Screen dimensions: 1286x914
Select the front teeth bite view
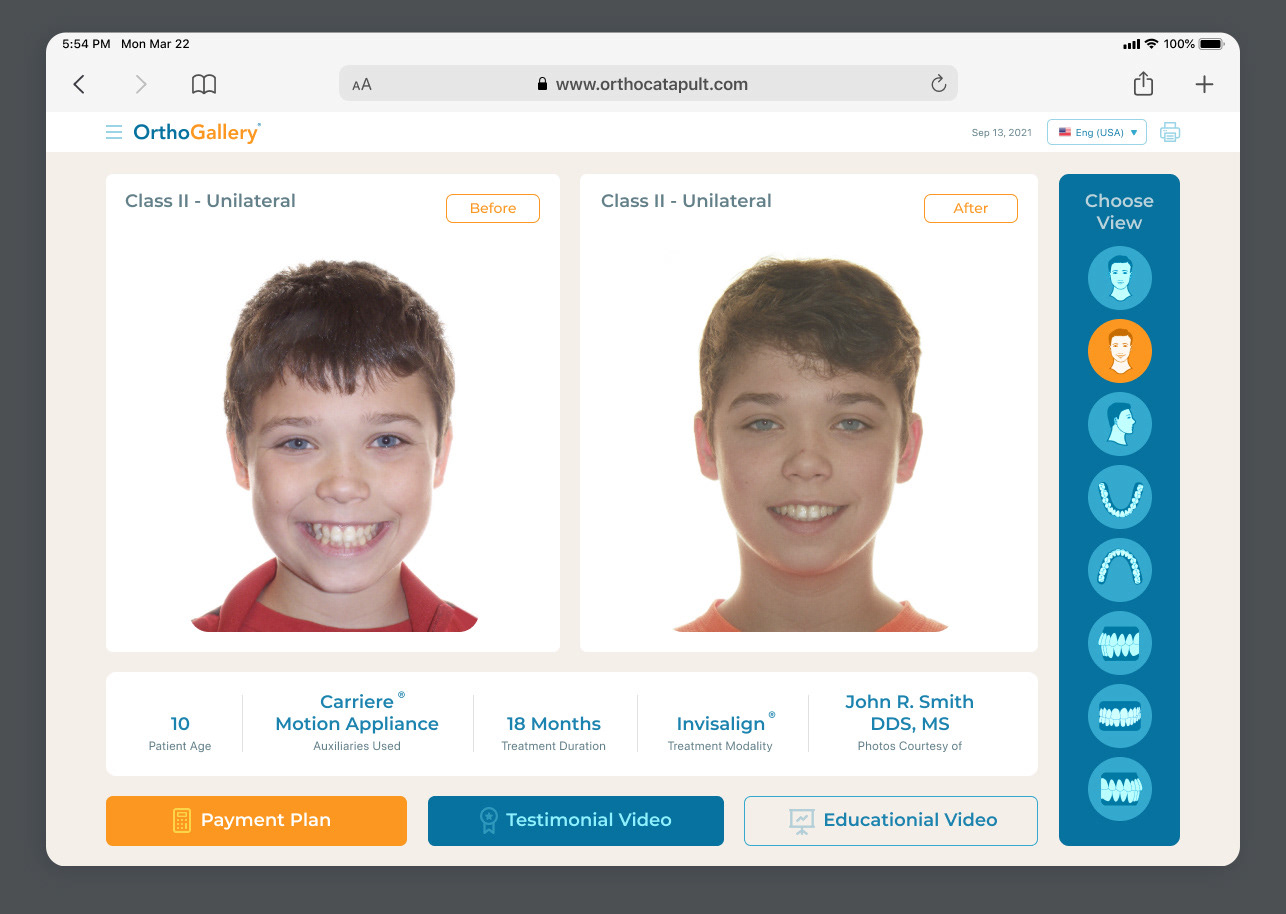pyautogui.click(x=1120, y=716)
